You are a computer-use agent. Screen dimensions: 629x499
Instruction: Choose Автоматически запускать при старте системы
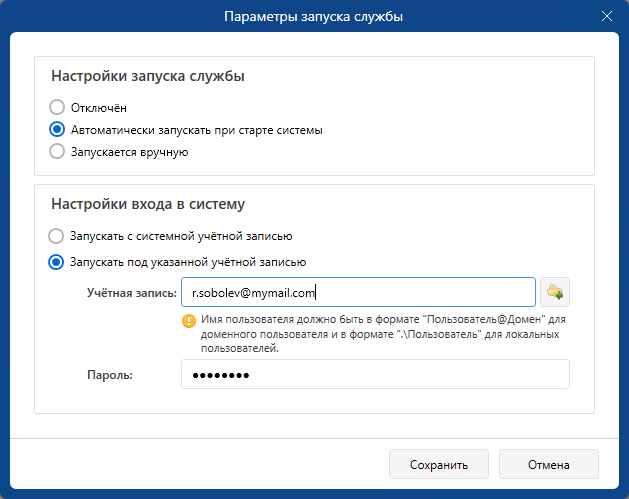pyautogui.click(x=57, y=130)
